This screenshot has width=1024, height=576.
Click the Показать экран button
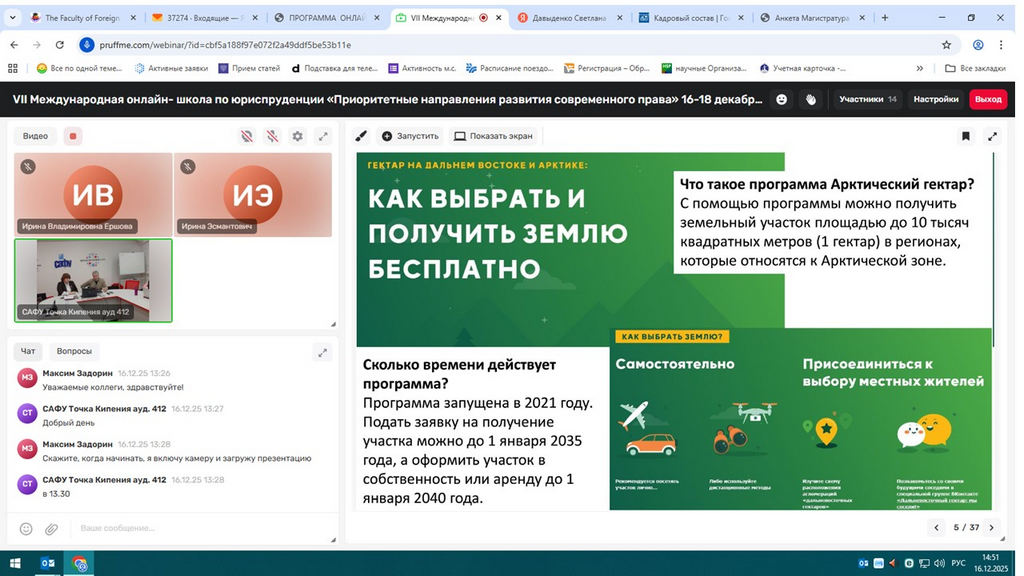(x=493, y=136)
